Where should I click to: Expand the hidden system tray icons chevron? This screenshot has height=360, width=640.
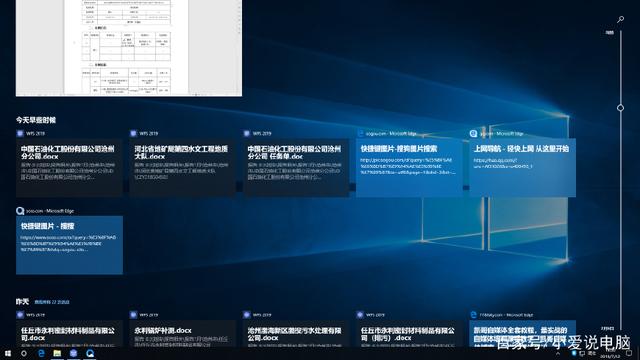(558, 353)
